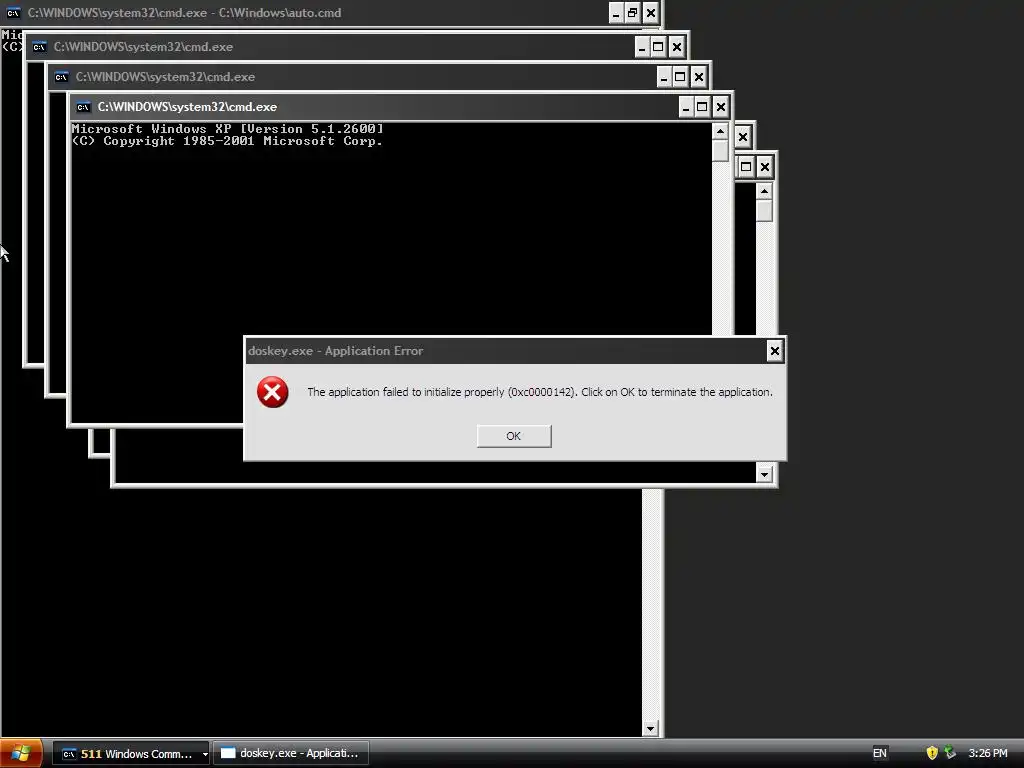Image resolution: width=1024 pixels, height=768 pixels.
Task: Click the scrollbar thumb in front cmd.exe window
Action: coord(720,151)
